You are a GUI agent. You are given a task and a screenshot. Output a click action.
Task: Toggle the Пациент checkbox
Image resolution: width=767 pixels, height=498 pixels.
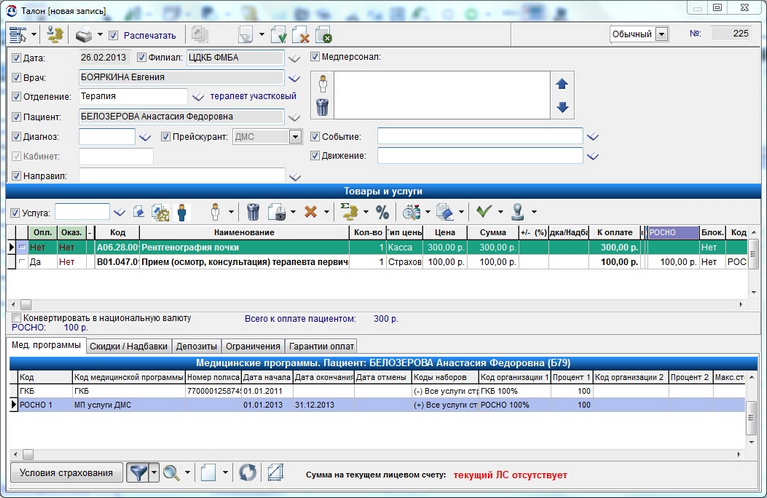coord(17,117)
